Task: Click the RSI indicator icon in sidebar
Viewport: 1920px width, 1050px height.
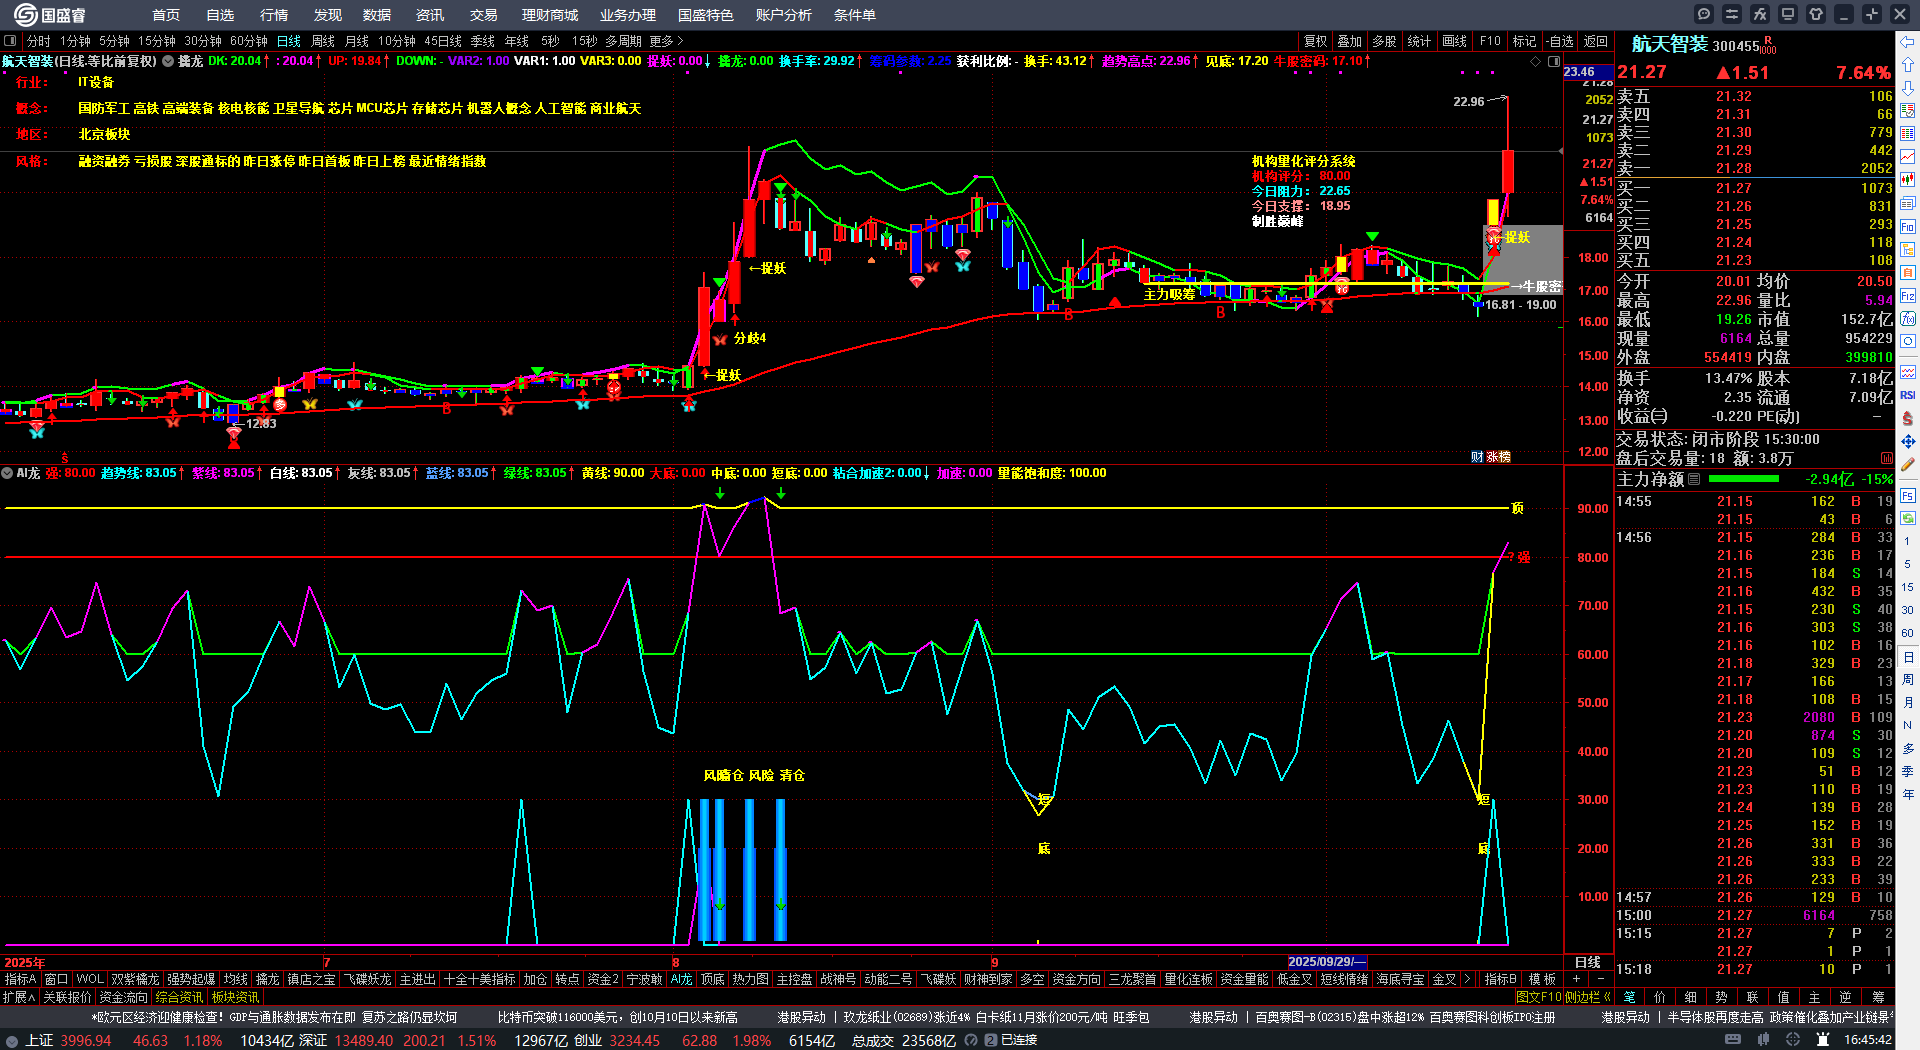Action: pyautogui.click(x=1908, y=395)
